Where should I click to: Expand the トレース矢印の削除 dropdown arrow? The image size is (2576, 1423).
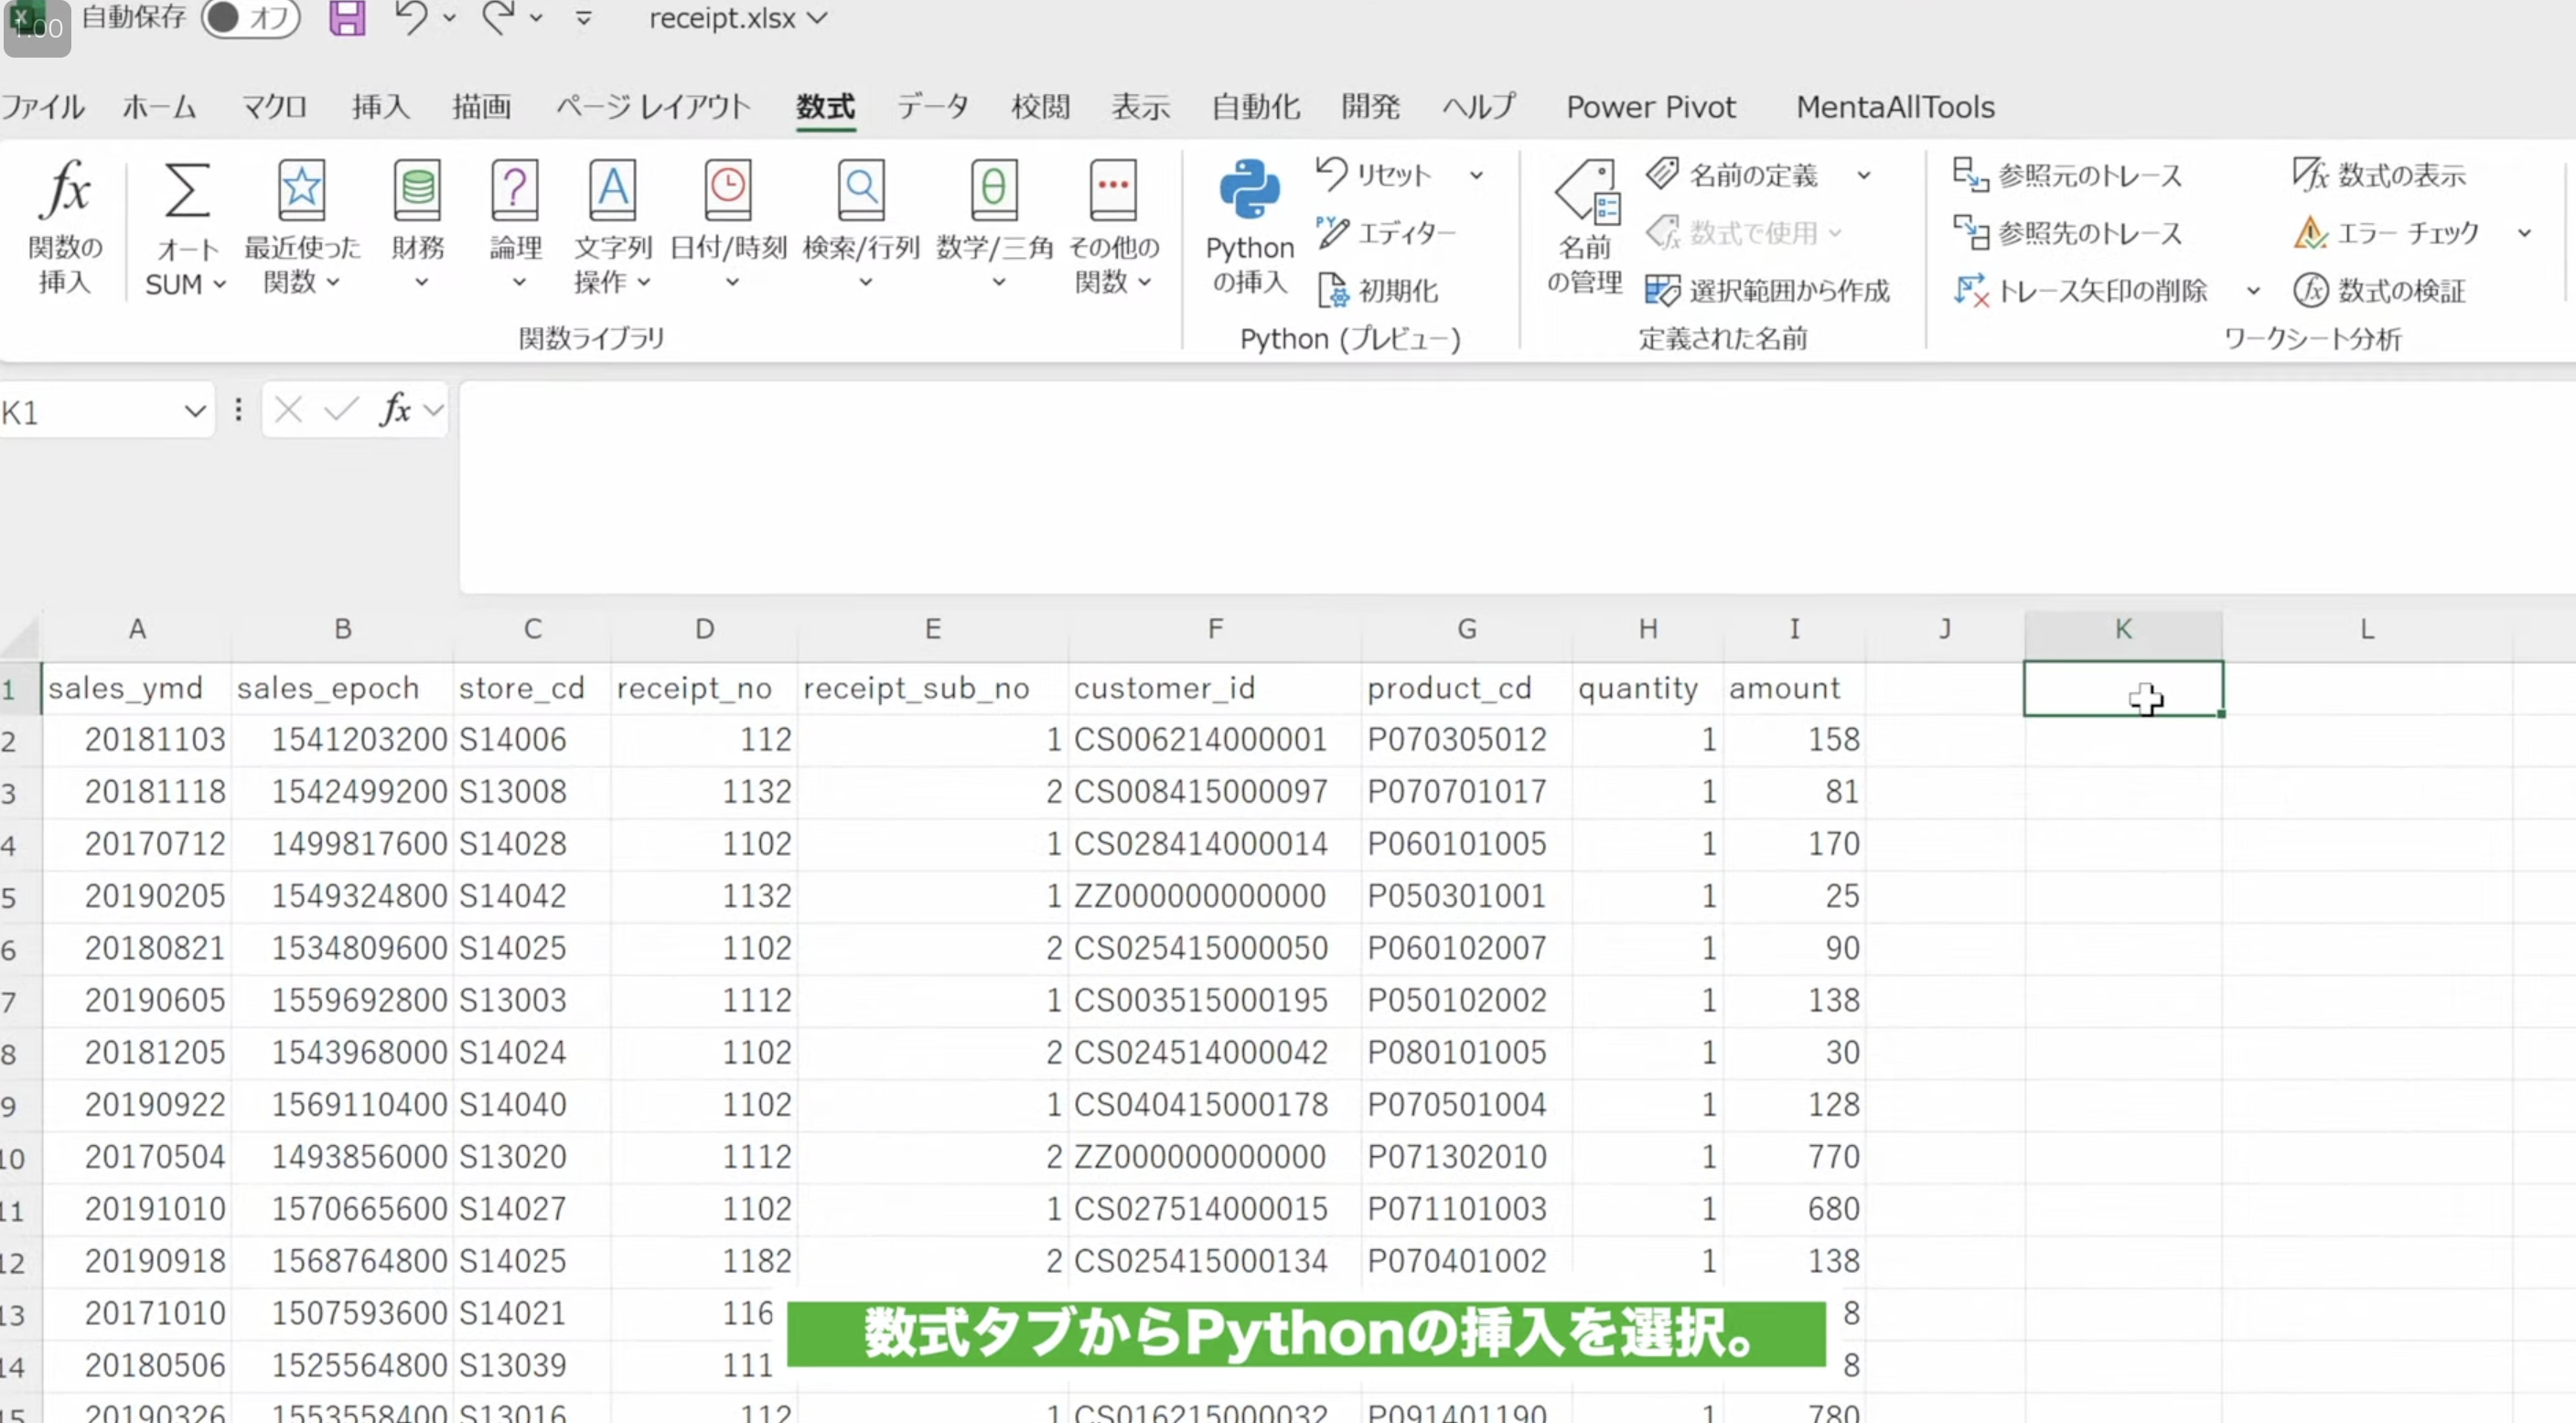click(x=2253, y=291)
